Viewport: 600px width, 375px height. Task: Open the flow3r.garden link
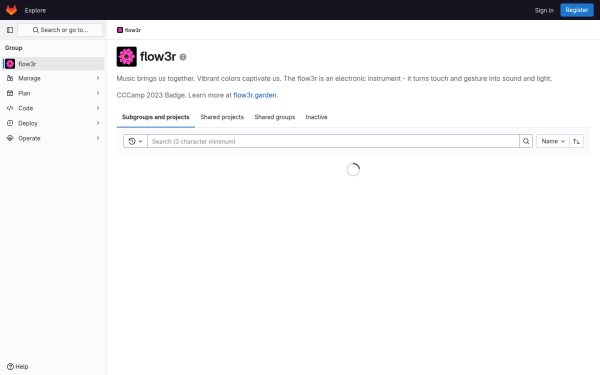(x=254, y=95)
